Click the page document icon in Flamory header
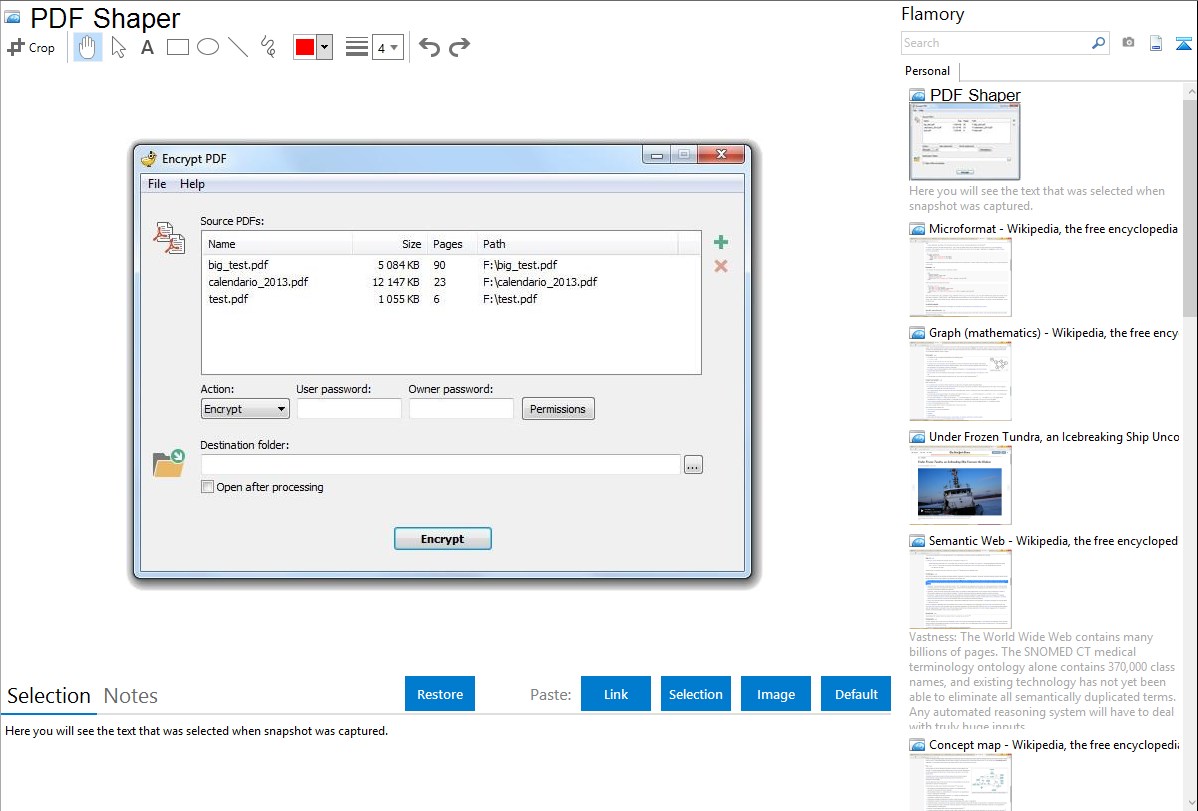The height and width of the screenshot is (811, 1198). tap(1155, 43)
